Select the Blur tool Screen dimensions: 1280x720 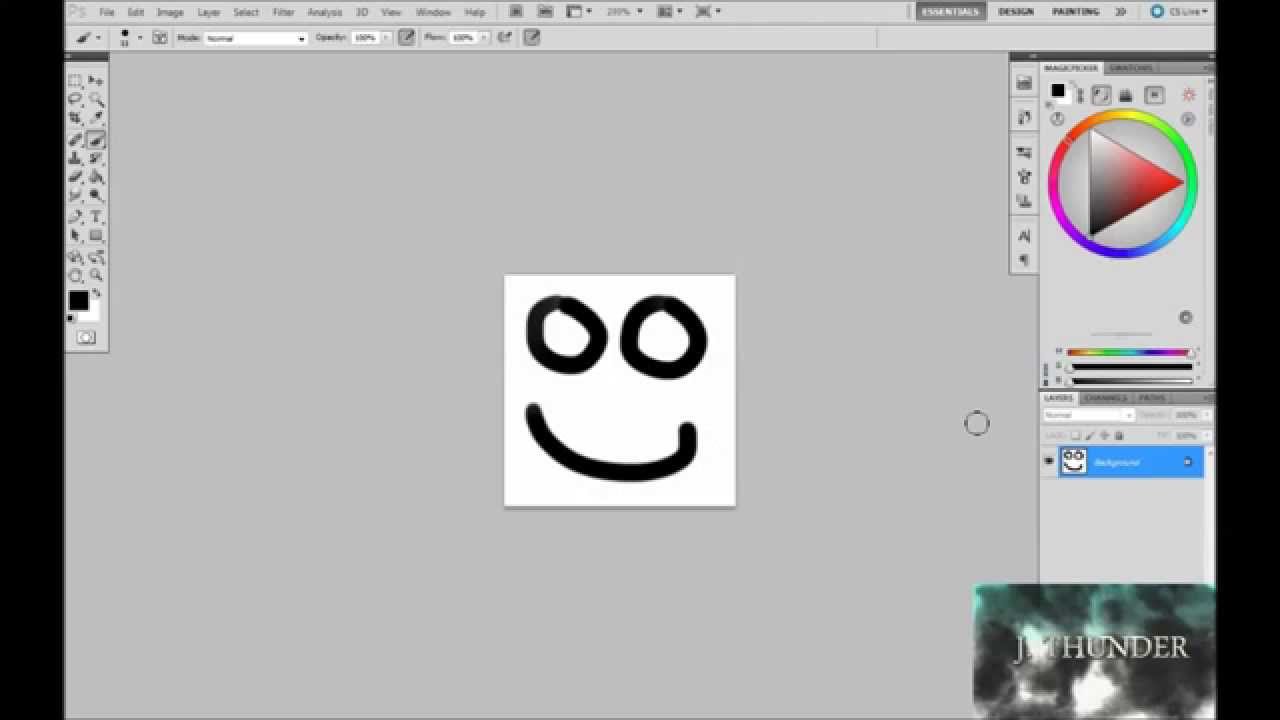pyautogui.click(x=75, y=196)
